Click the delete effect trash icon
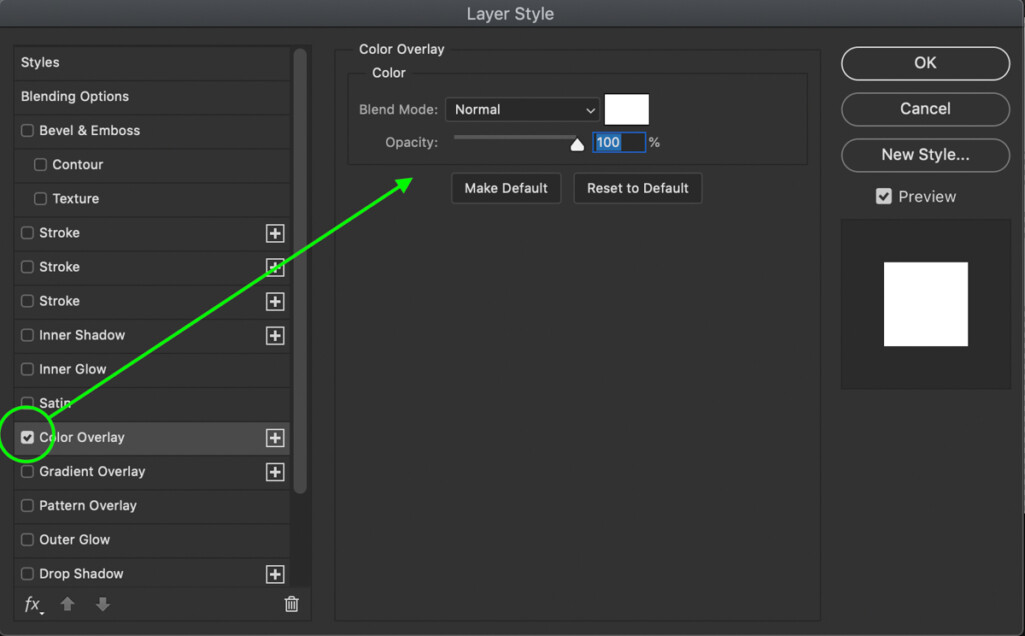1025x636 pixels. click(291, 604)
